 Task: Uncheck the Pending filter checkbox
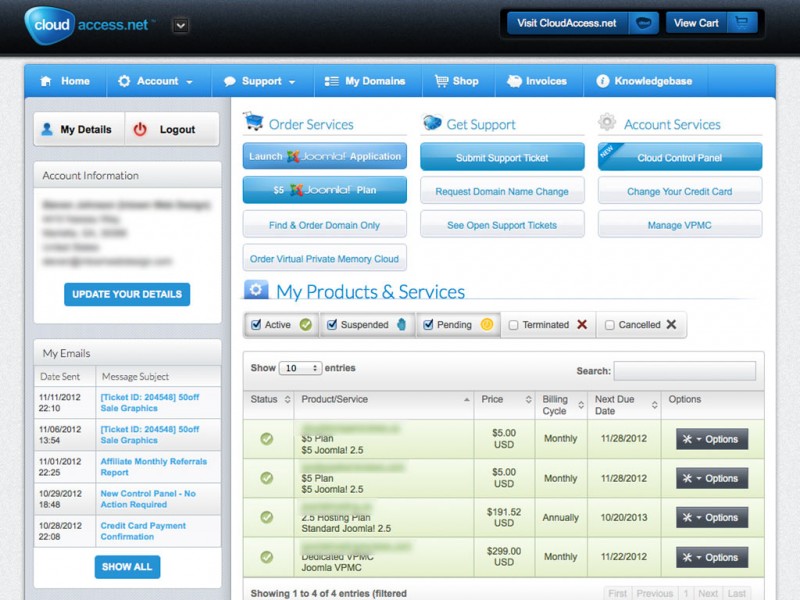pyautogui.click(x=428, y=324)
